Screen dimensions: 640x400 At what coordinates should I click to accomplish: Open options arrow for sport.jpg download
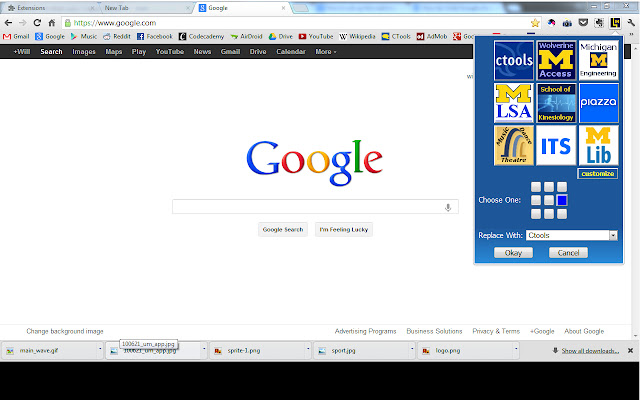412,349
